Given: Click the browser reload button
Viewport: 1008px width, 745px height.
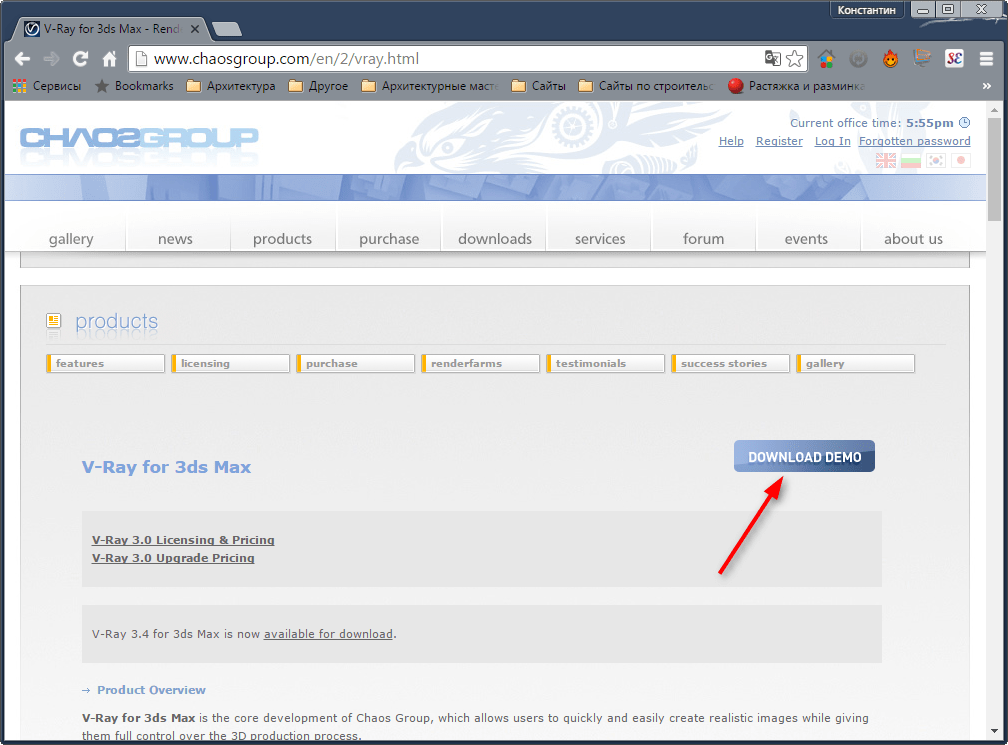Looking at the screenshot, I should pos(81,59).
